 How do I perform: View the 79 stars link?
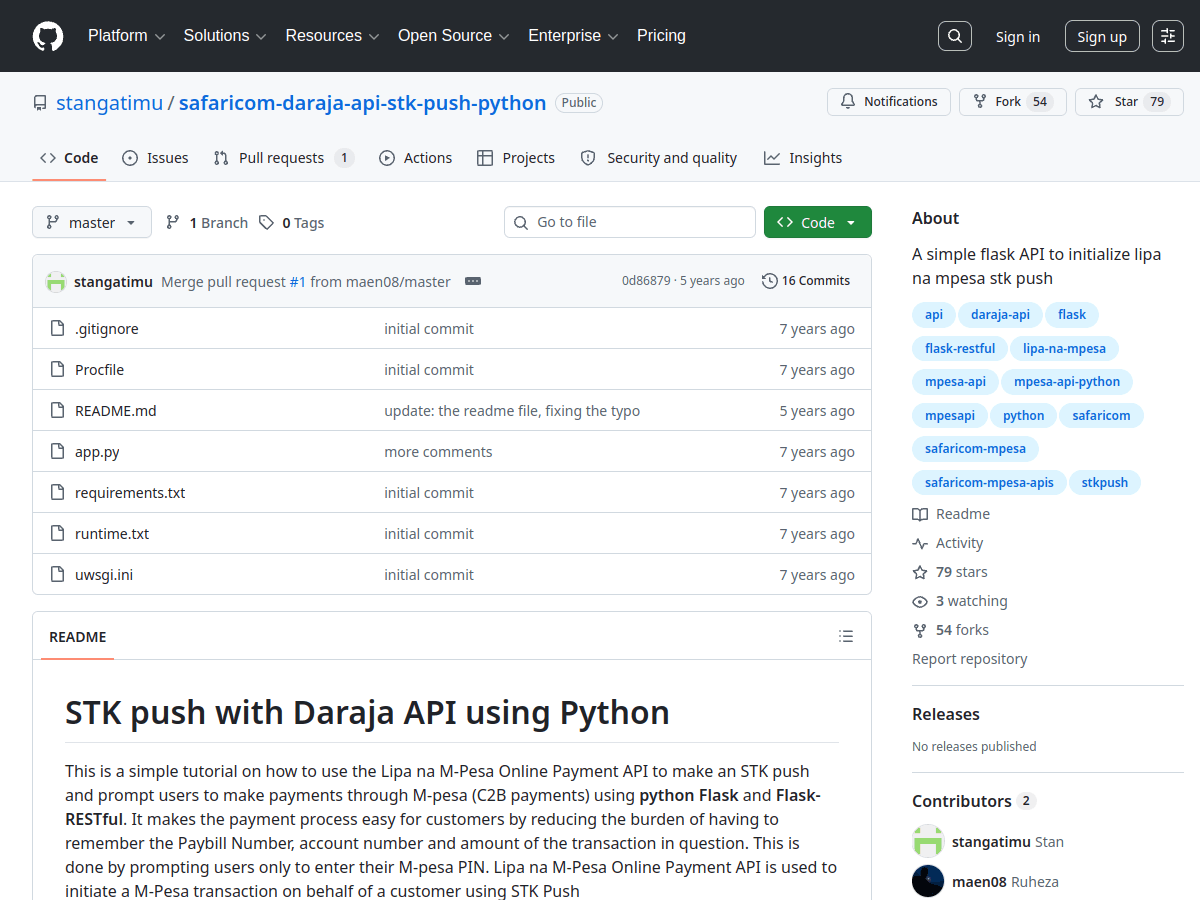[x=950, y=572]
